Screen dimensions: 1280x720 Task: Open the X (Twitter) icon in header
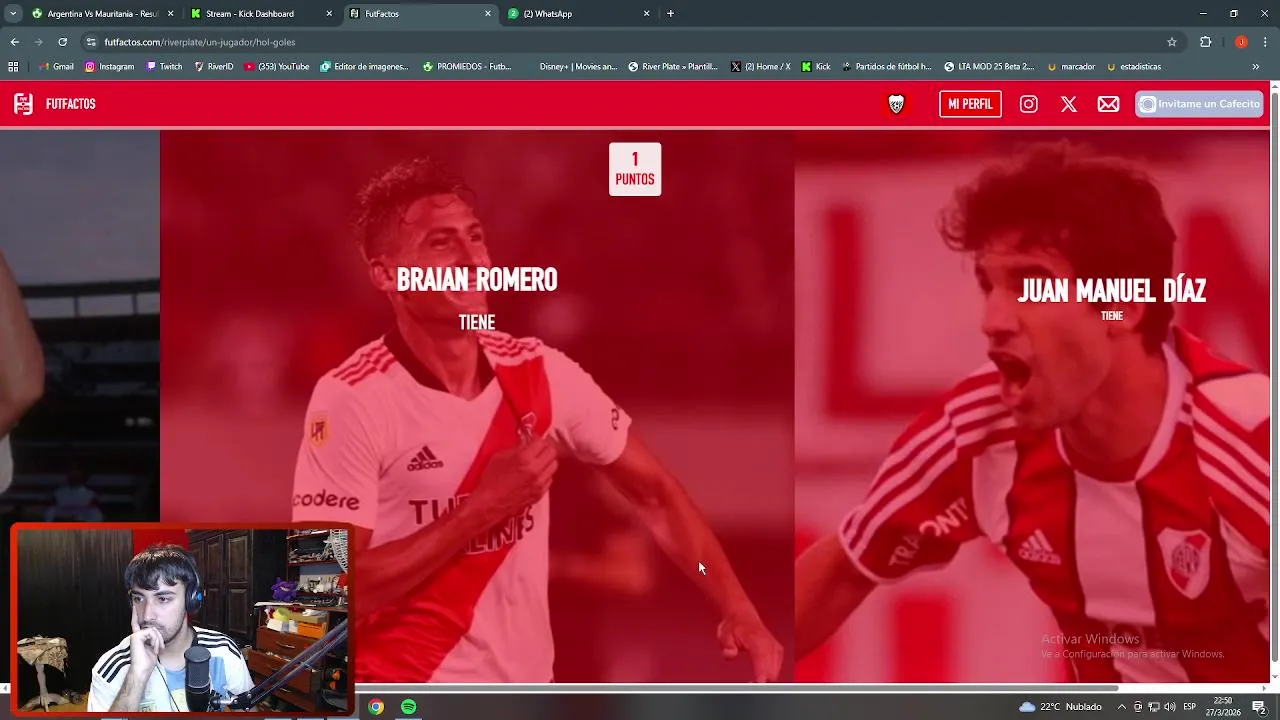click(1069, 104)
